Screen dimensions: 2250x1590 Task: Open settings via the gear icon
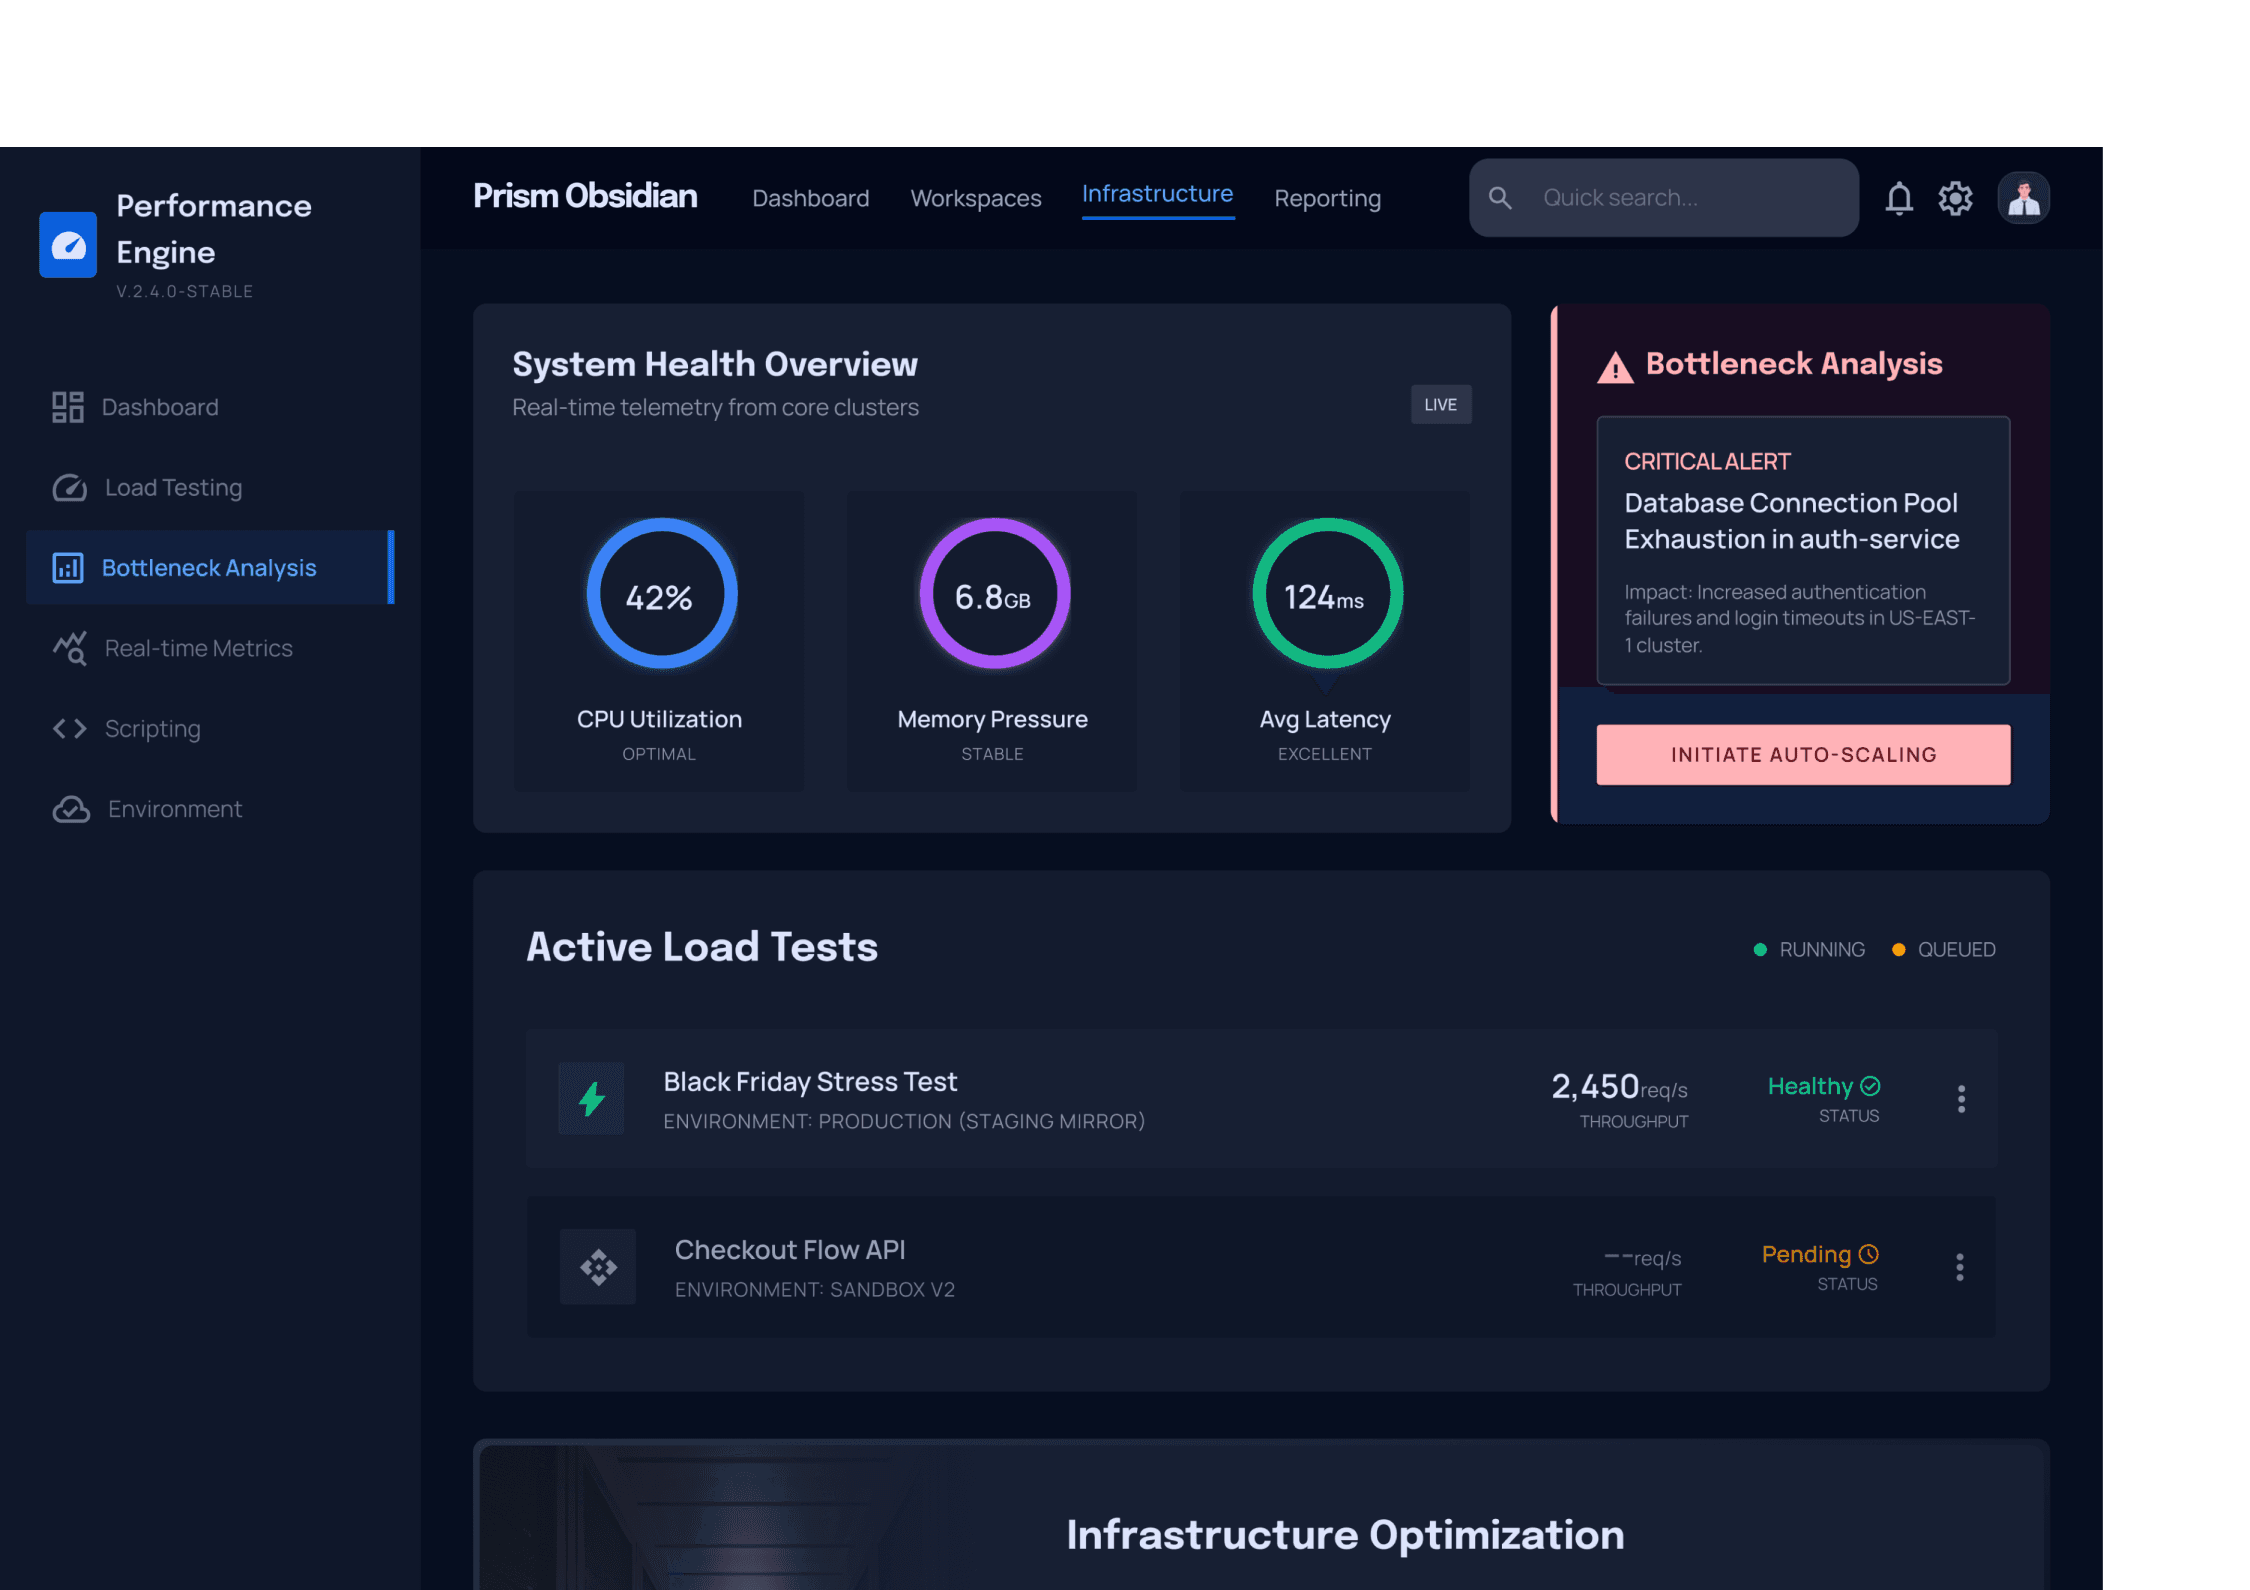(x=1955, y=198)
